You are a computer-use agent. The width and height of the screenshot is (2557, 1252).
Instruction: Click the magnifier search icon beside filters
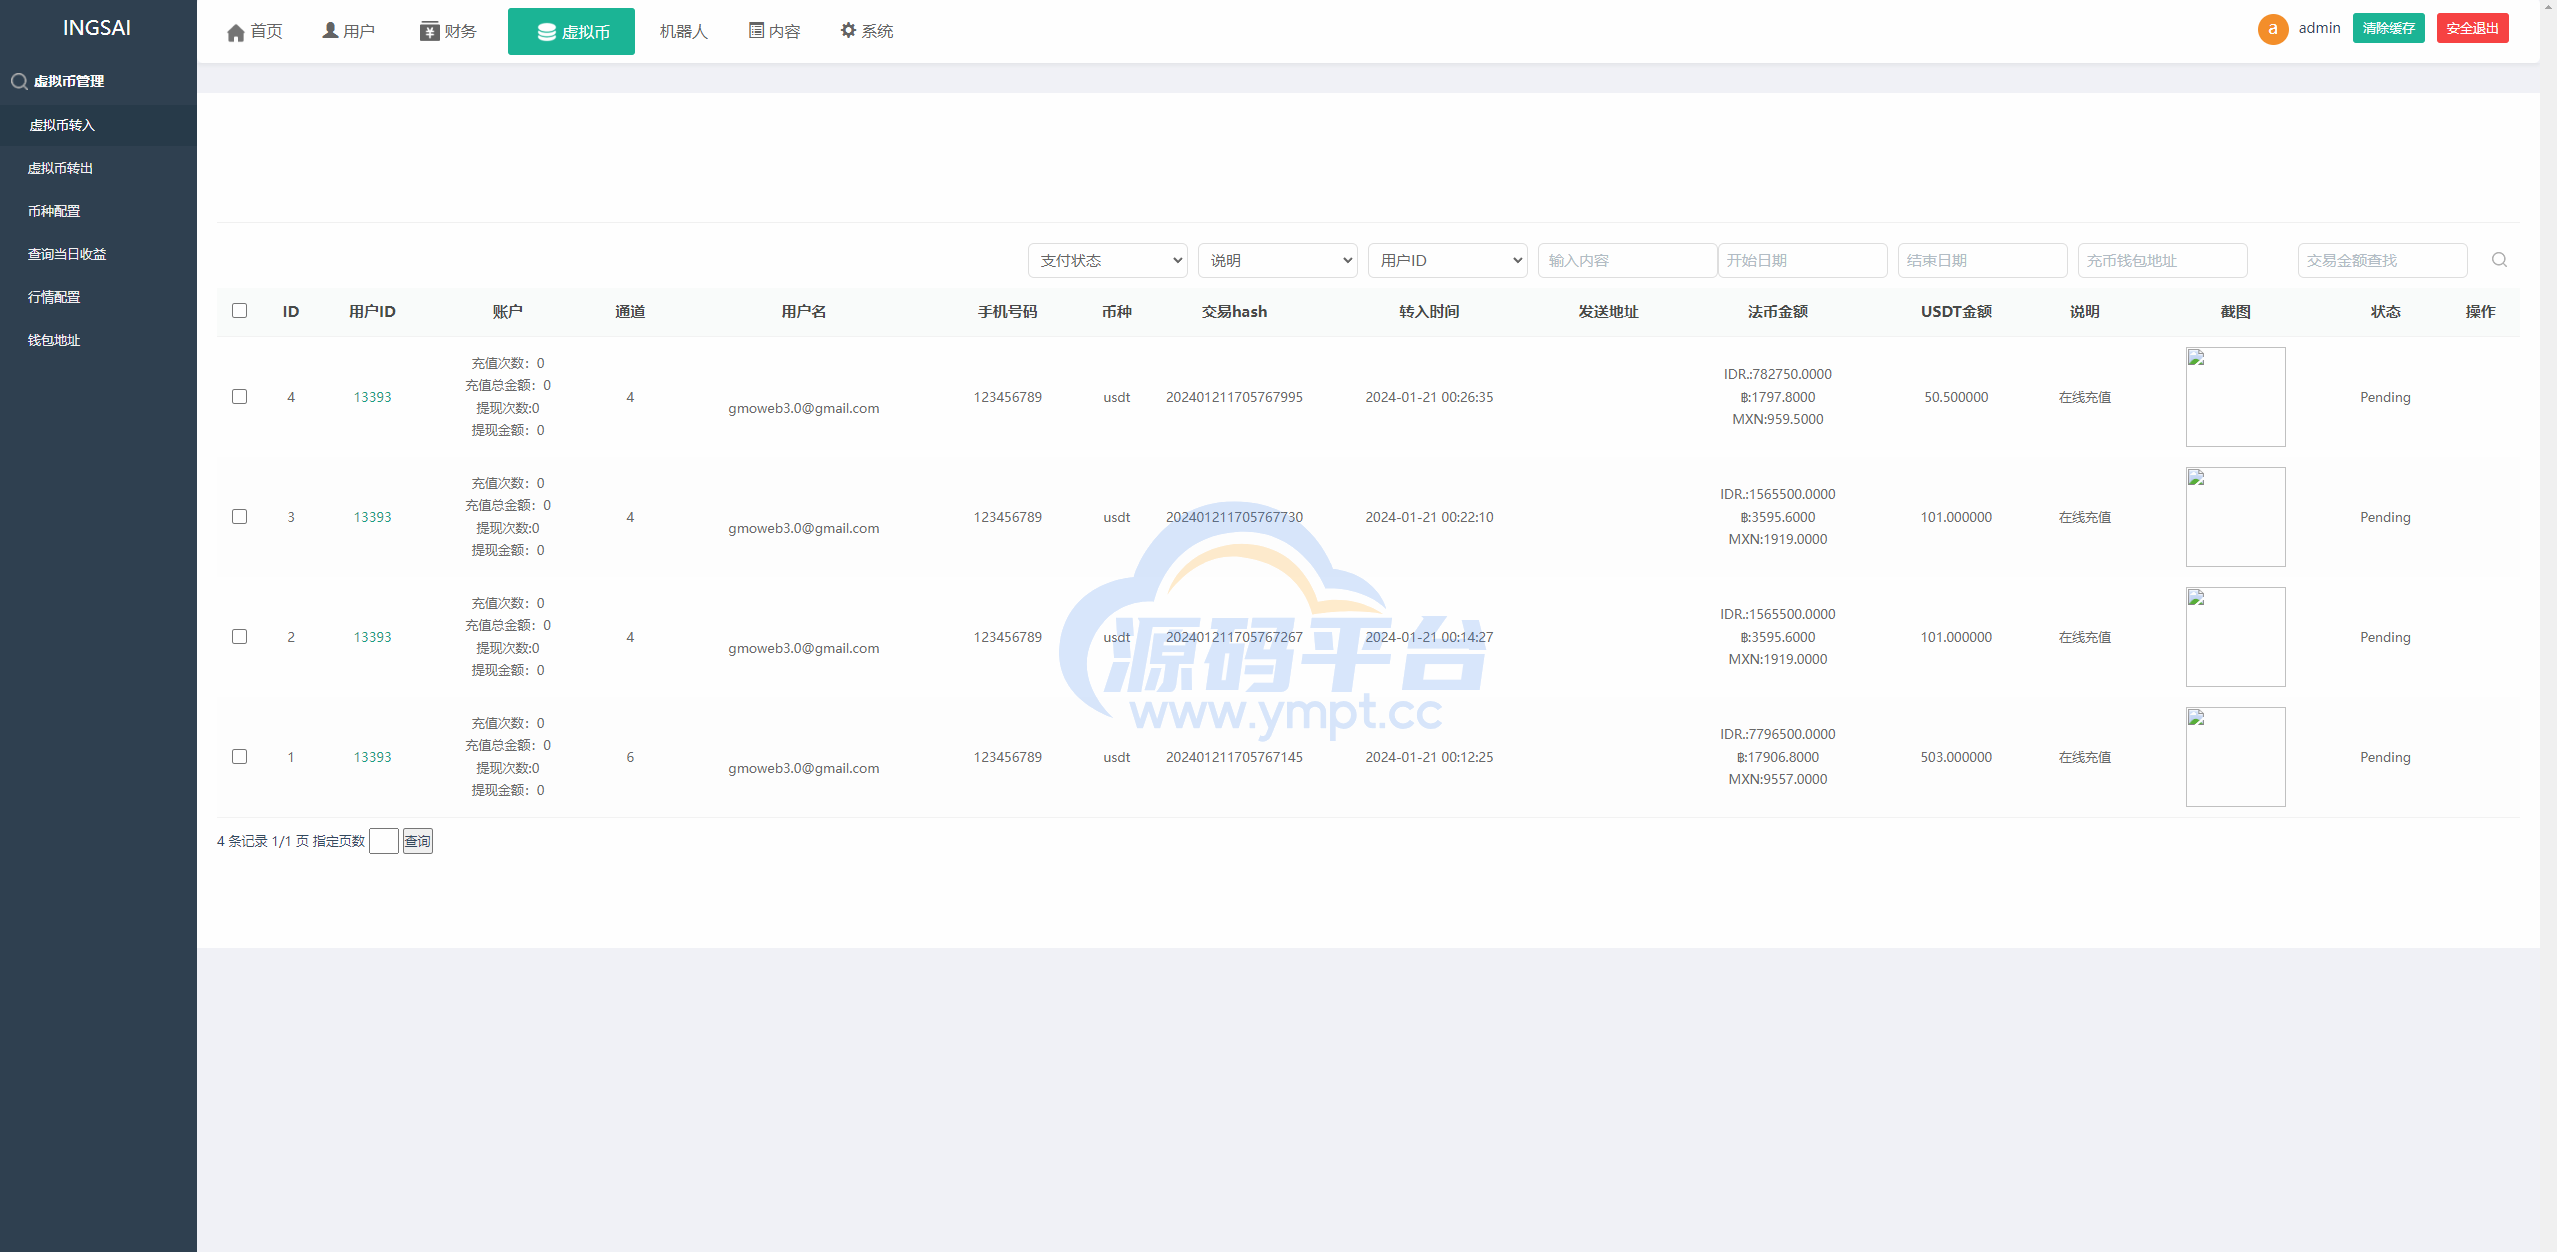[2499, 260]
